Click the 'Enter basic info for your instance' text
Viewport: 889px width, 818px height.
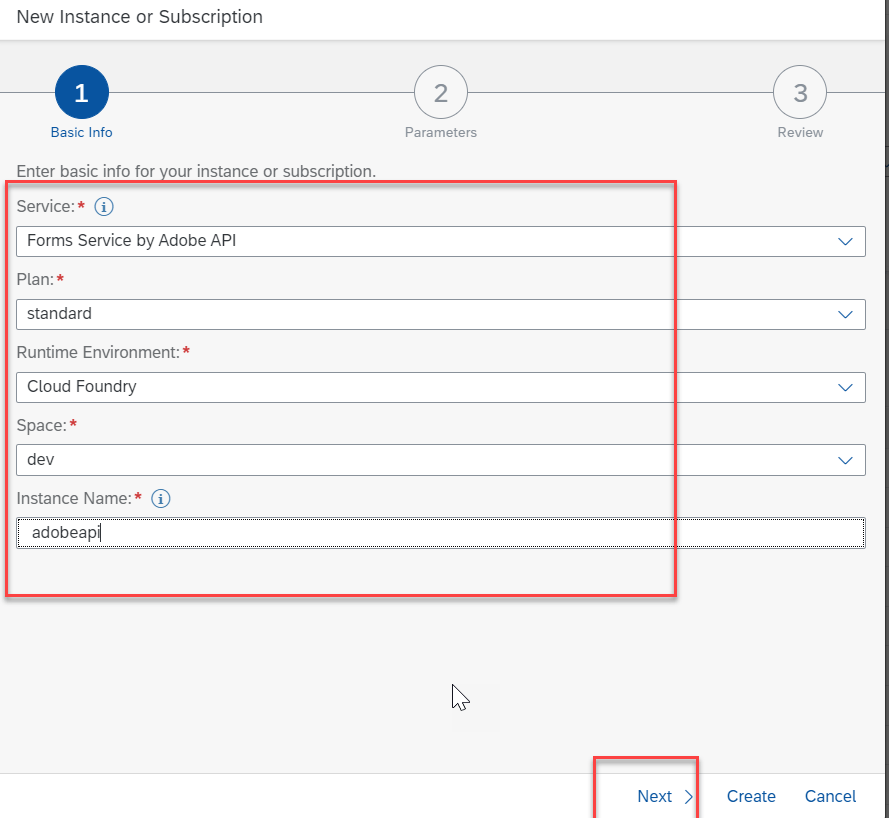coord(196,171)
